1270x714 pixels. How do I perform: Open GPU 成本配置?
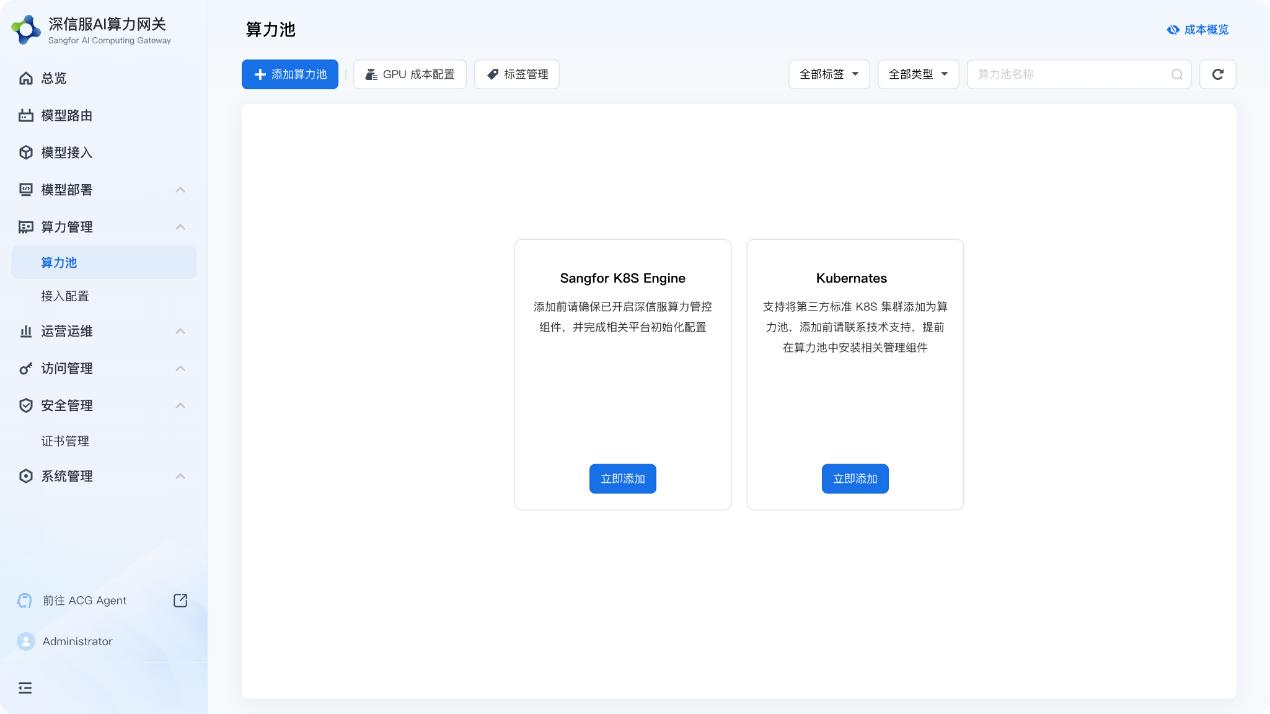coord(410,74)
